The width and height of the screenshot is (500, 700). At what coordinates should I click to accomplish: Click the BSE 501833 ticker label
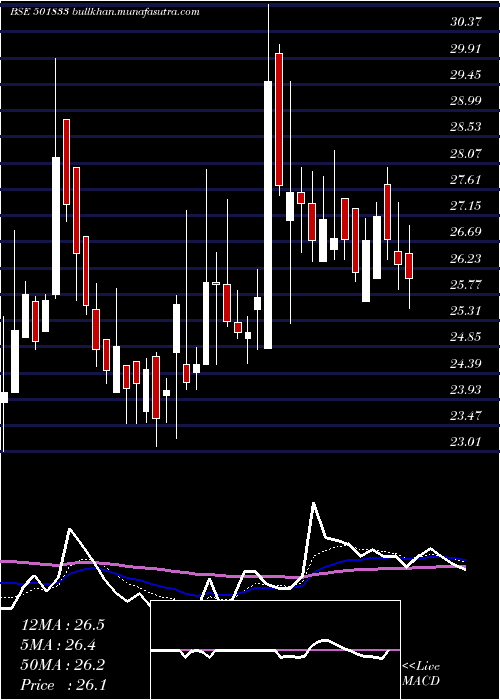tap(38, 12)
